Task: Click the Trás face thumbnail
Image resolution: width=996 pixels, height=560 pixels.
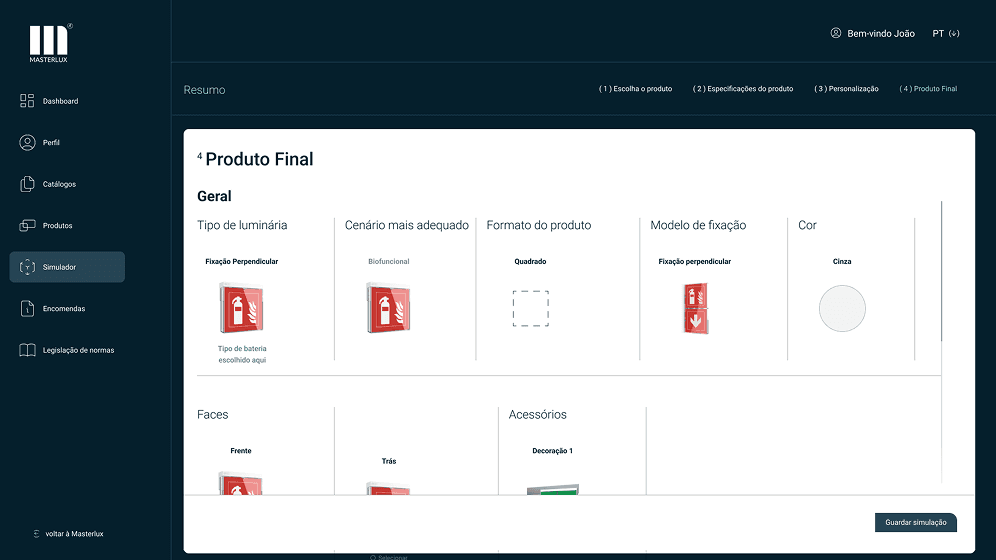Action: click(x=388, y=488)
